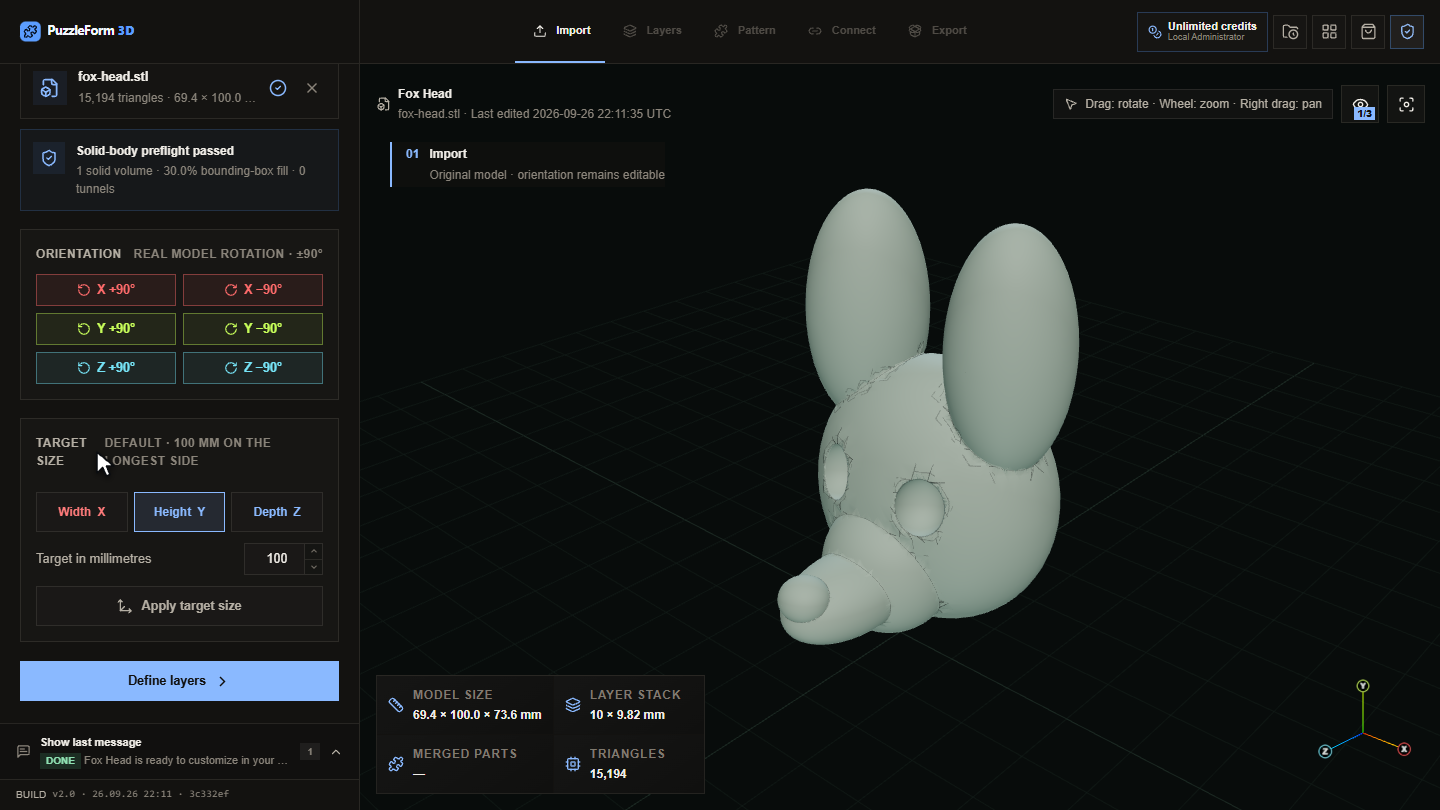Viewport: 1440px width, 810px height.
Task: Click the message count badge 1
Action: pyautogui.click(x=310, y=752)
